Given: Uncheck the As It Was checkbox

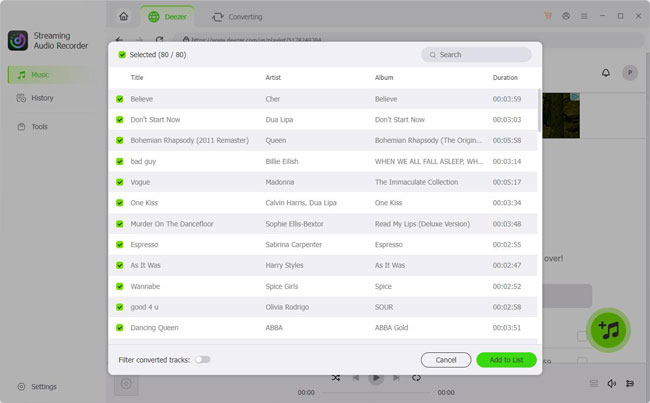Looking at the screenshot, I should pos(120,265).
